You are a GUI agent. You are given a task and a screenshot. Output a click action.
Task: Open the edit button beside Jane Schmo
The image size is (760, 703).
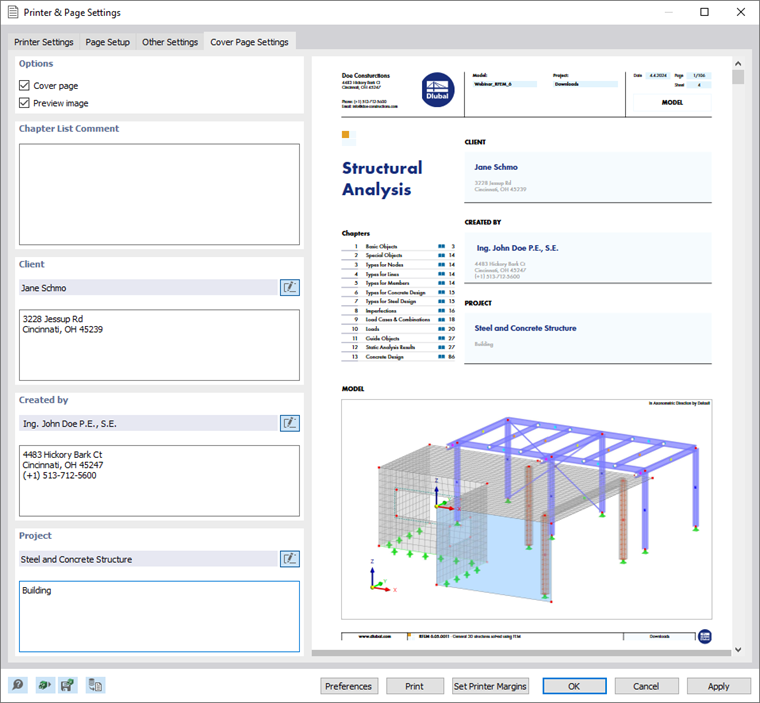click(x=290, y=288)
